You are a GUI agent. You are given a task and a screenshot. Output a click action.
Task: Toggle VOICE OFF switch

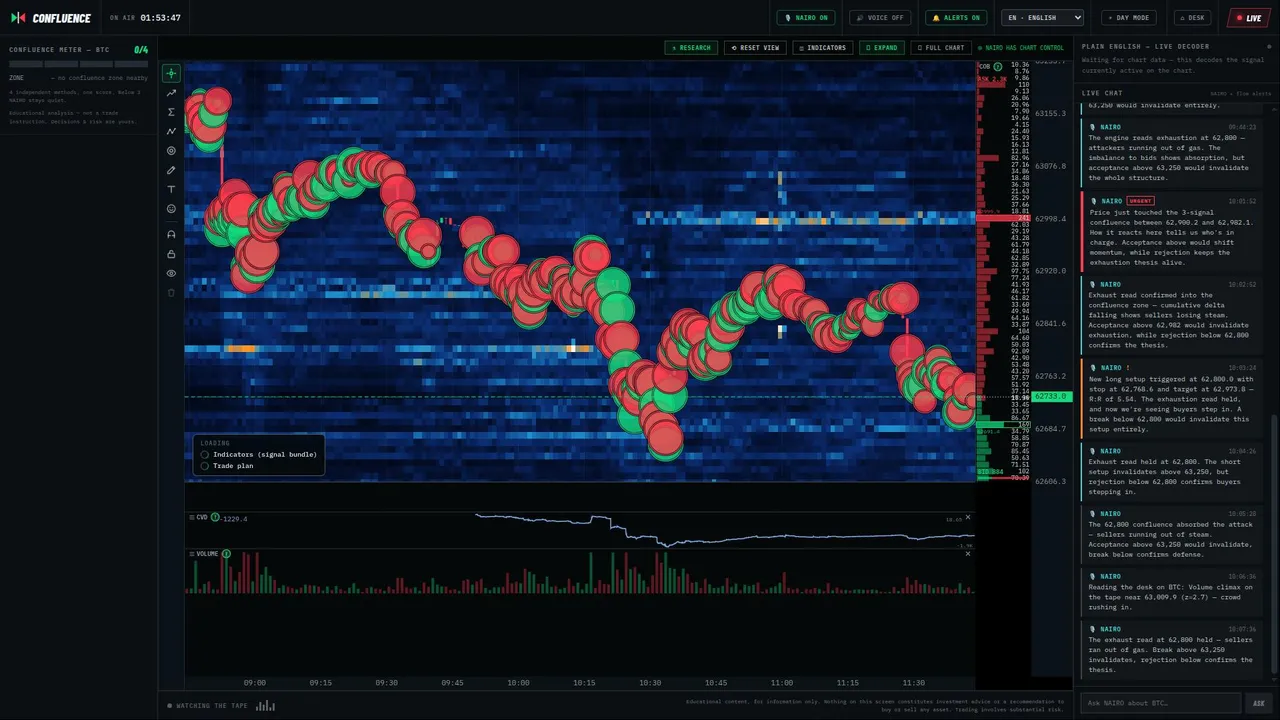click(880, 18)
